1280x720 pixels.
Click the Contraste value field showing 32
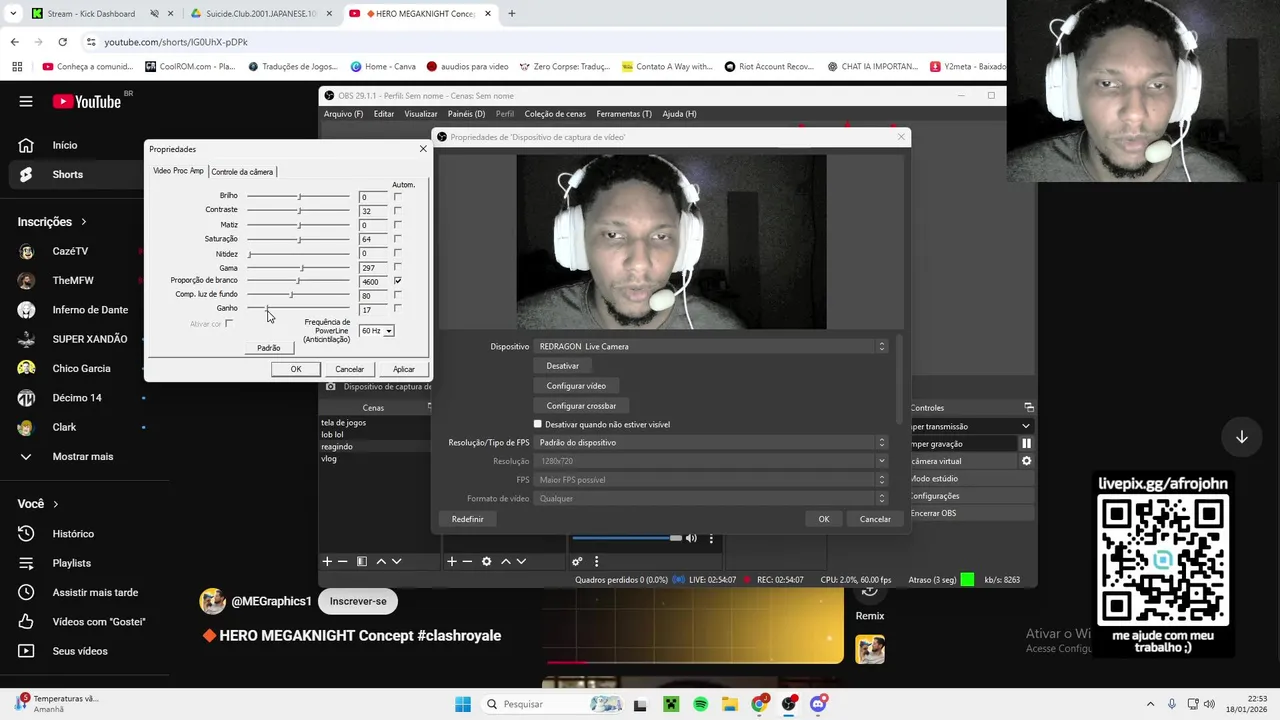click(372, 211)
